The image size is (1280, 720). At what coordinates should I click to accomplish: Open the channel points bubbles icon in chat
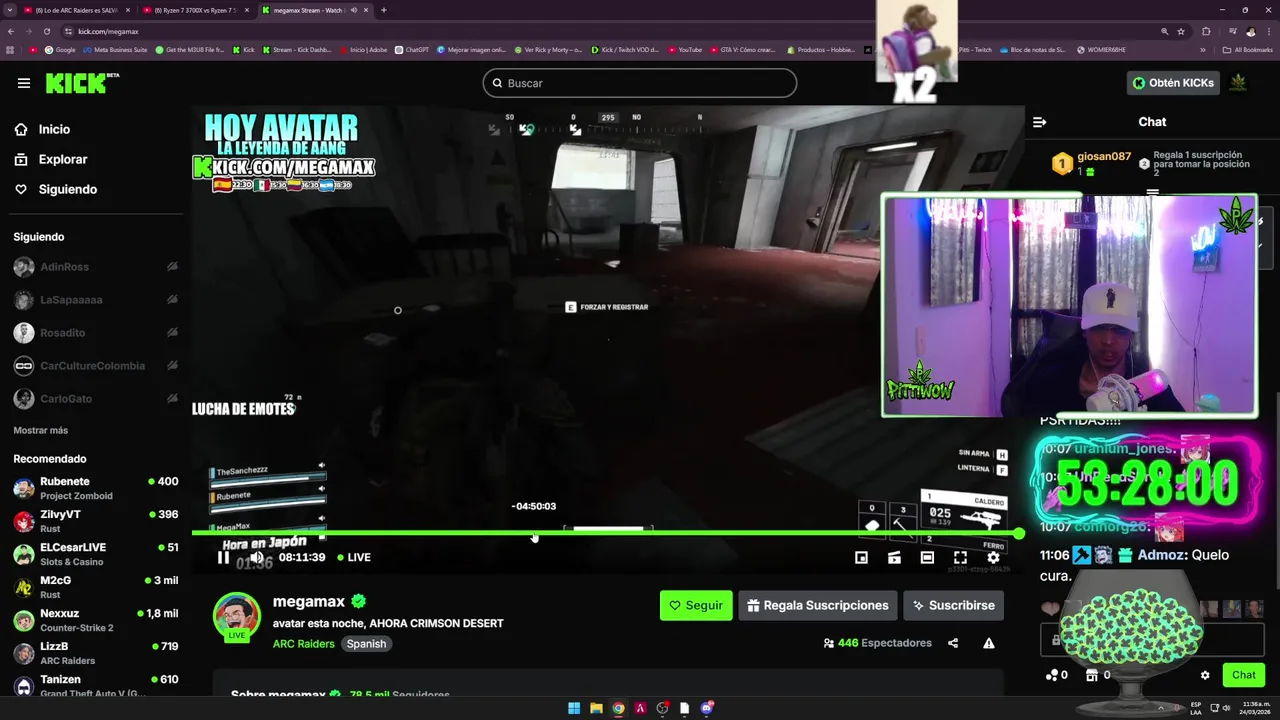1051,675
